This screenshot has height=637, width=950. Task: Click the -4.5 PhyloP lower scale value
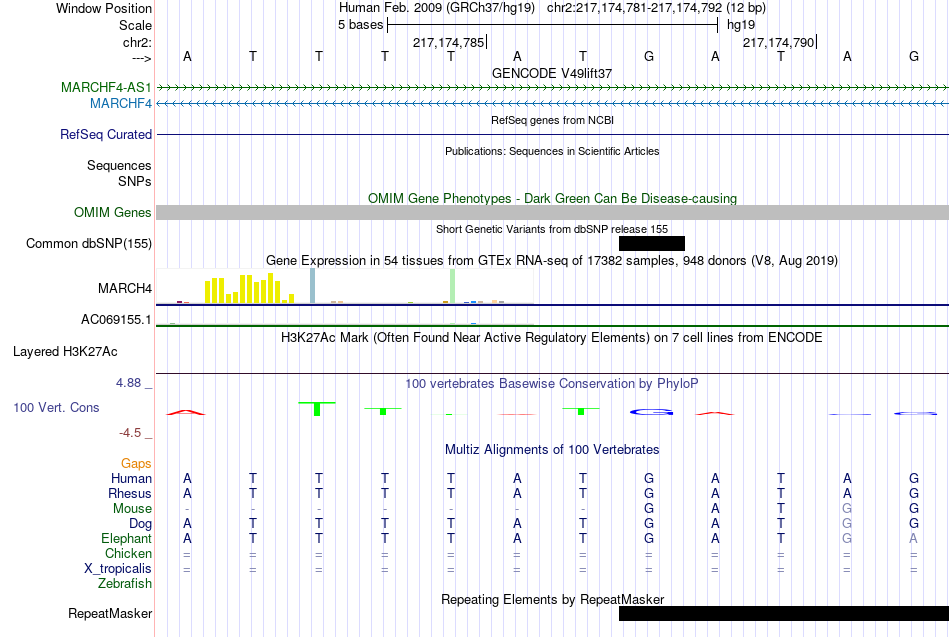(x=130, y=433)
